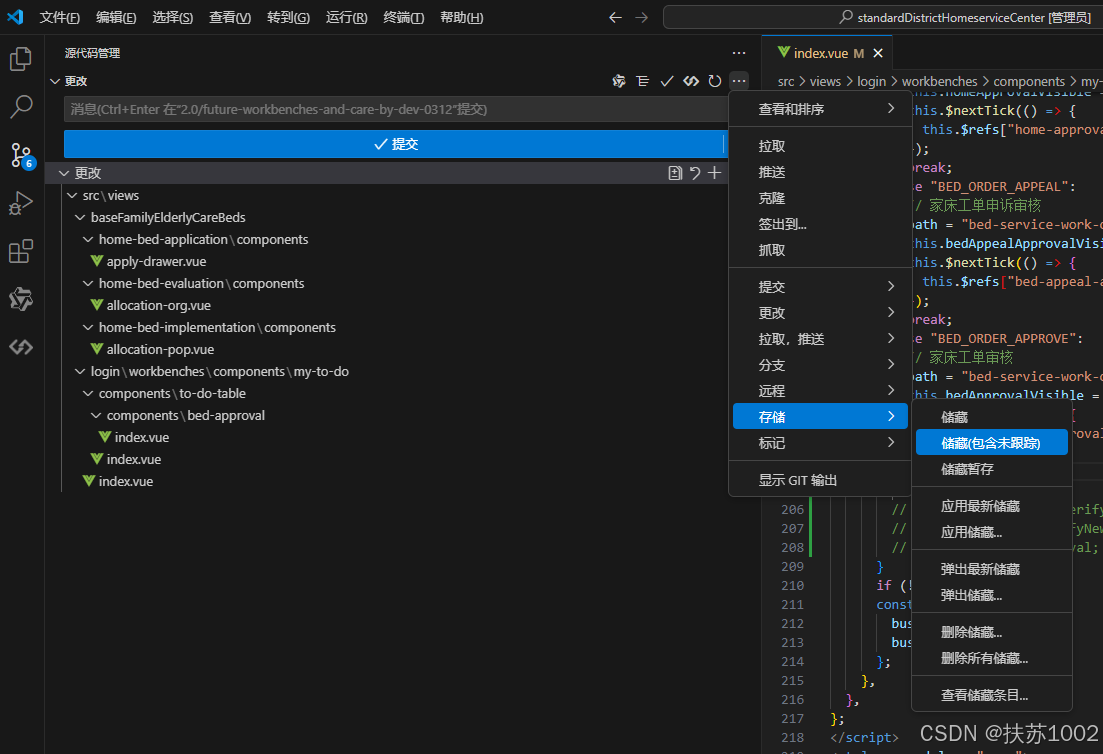Image resolution: width=1103 pixels, height=754 pixels.
Task: Open 转到(G) menu
Action: pyautogui.click(x=288, y=18)
